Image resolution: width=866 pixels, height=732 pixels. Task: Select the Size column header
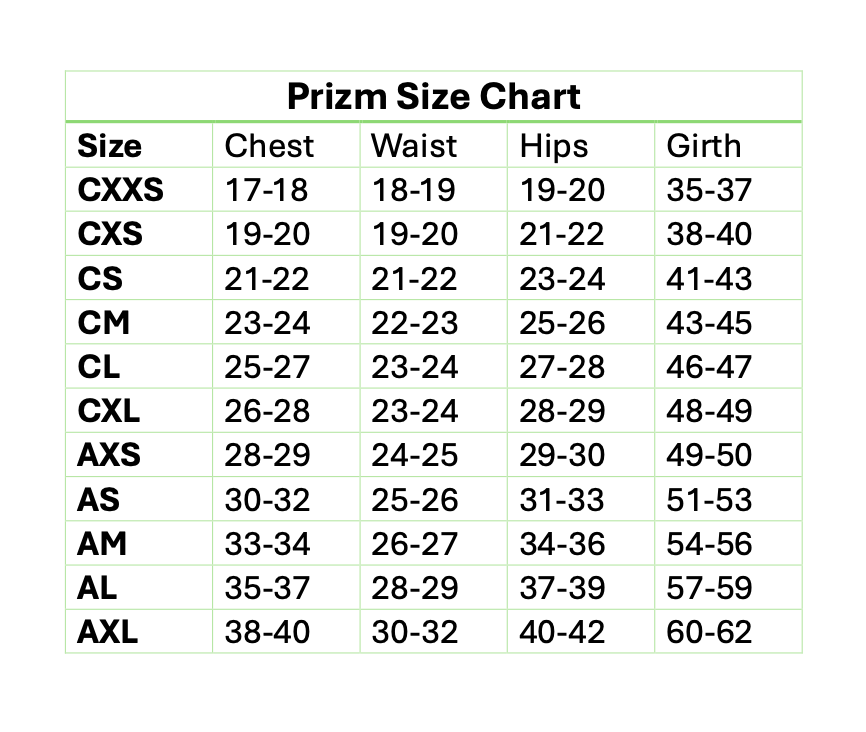pyautogui.click(x=110, y=146)
